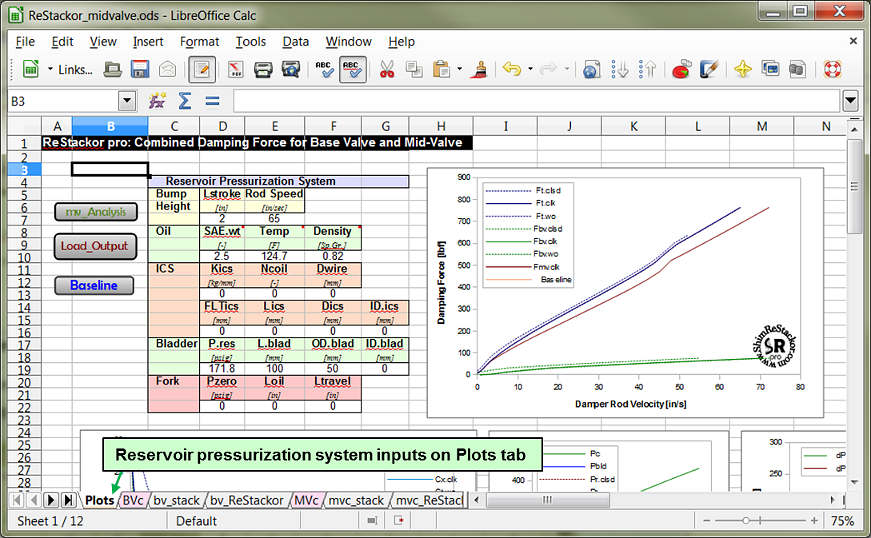Click the Cut scissors icon
Viewport: 871px width, 538px height.
[x=387, y=69]
